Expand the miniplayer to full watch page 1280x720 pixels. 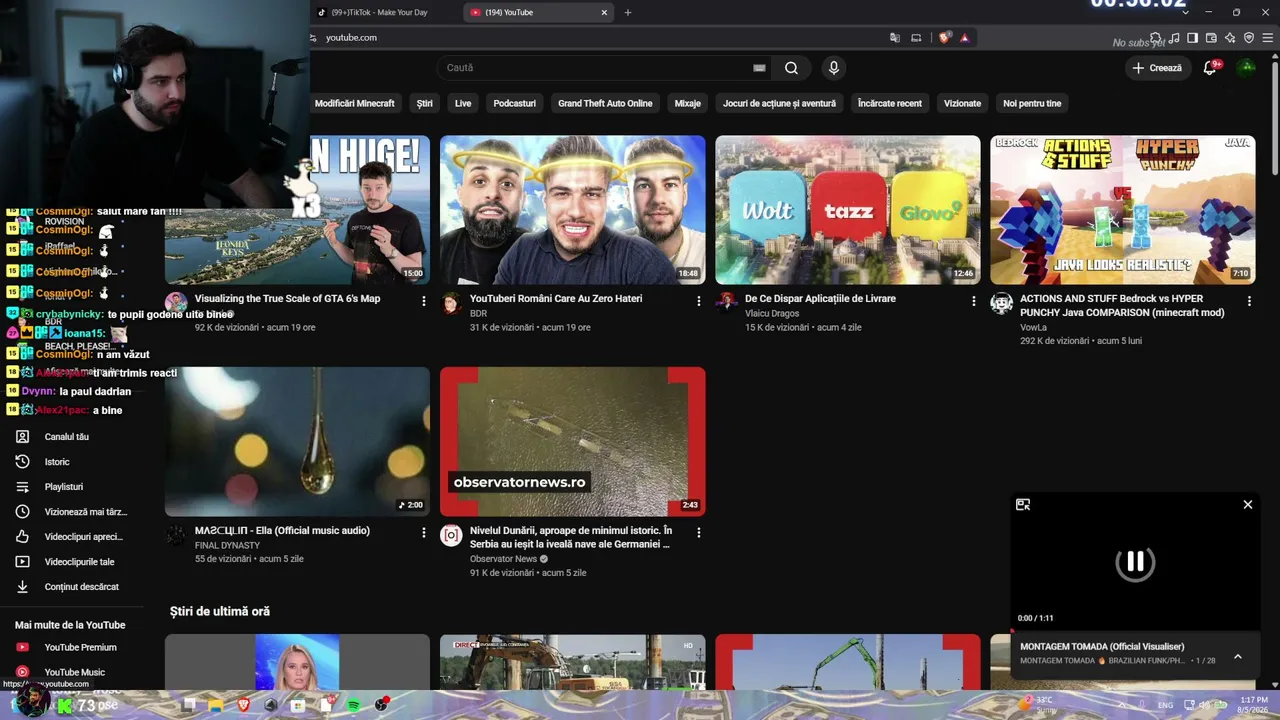click(1023, 505)
